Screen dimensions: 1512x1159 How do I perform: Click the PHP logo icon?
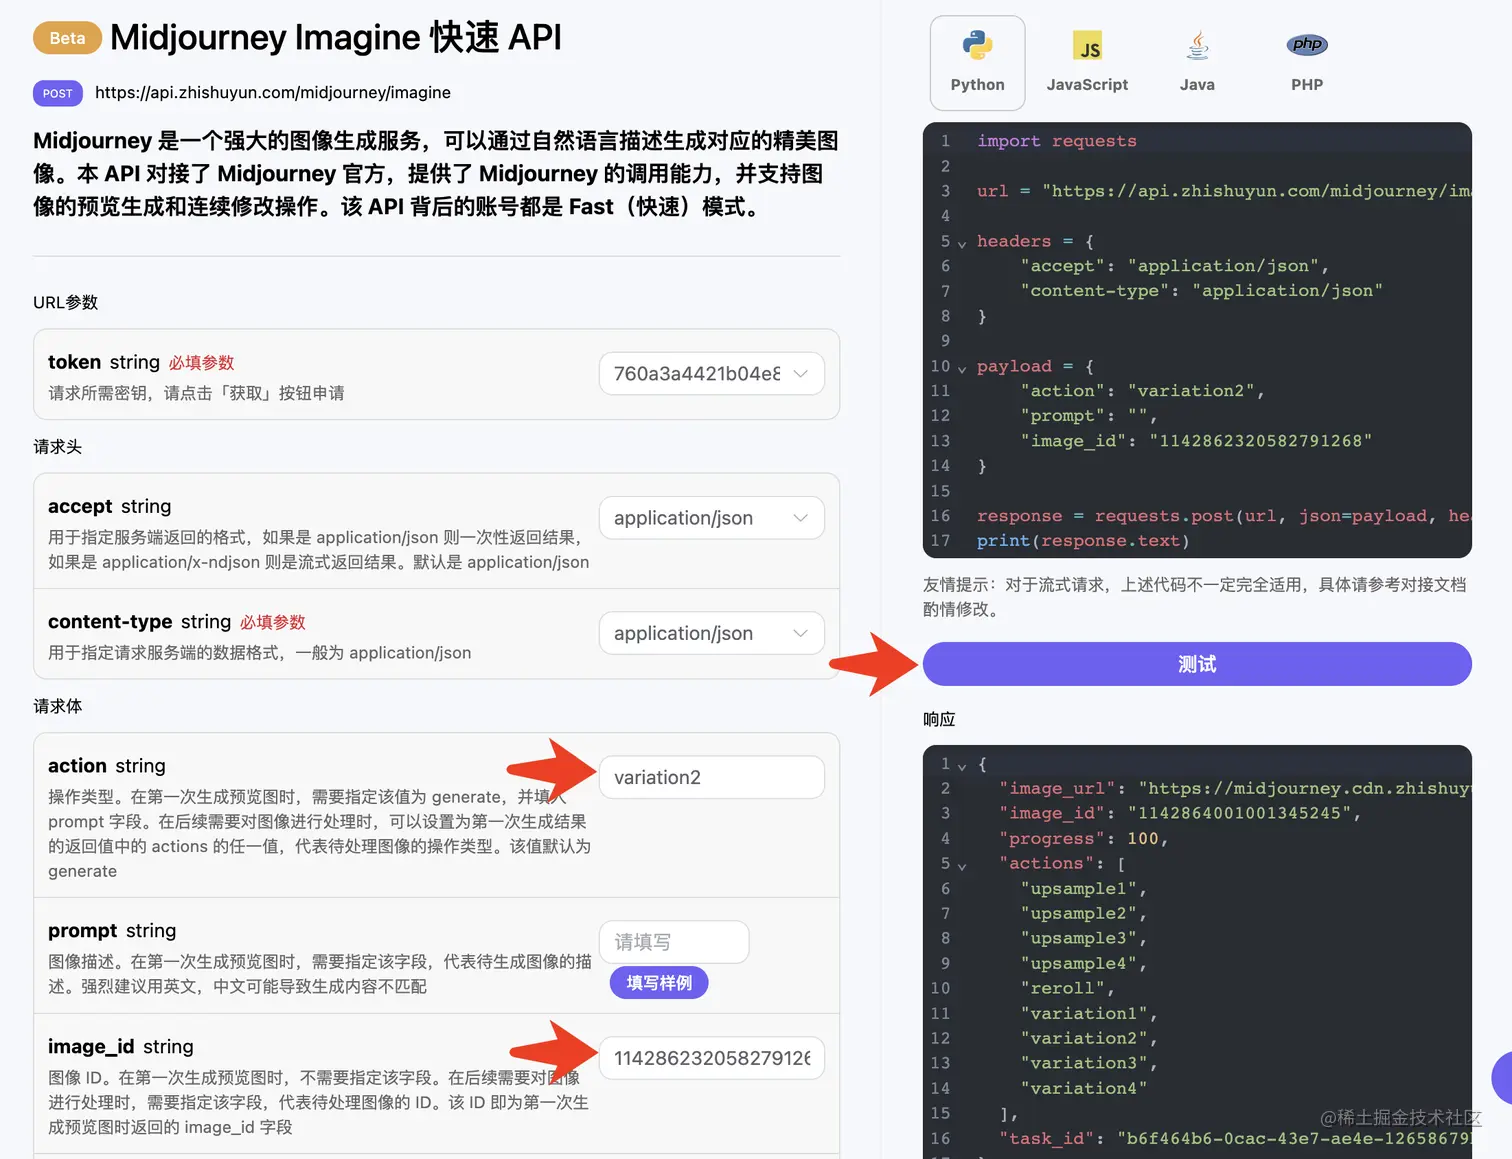click(1307, 44)
